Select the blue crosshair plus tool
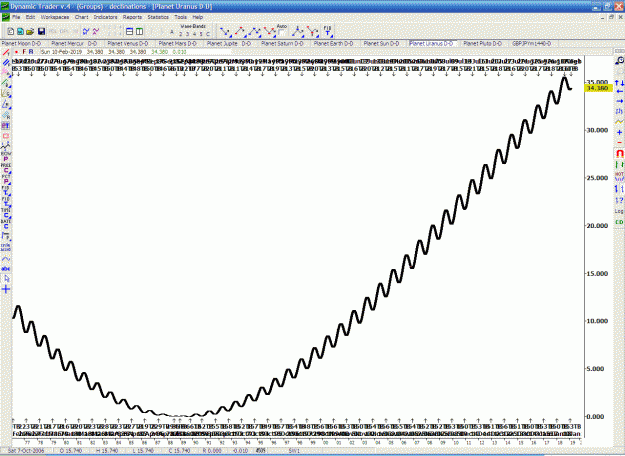Viewport: 625px width, 456px height. point(6,289)
